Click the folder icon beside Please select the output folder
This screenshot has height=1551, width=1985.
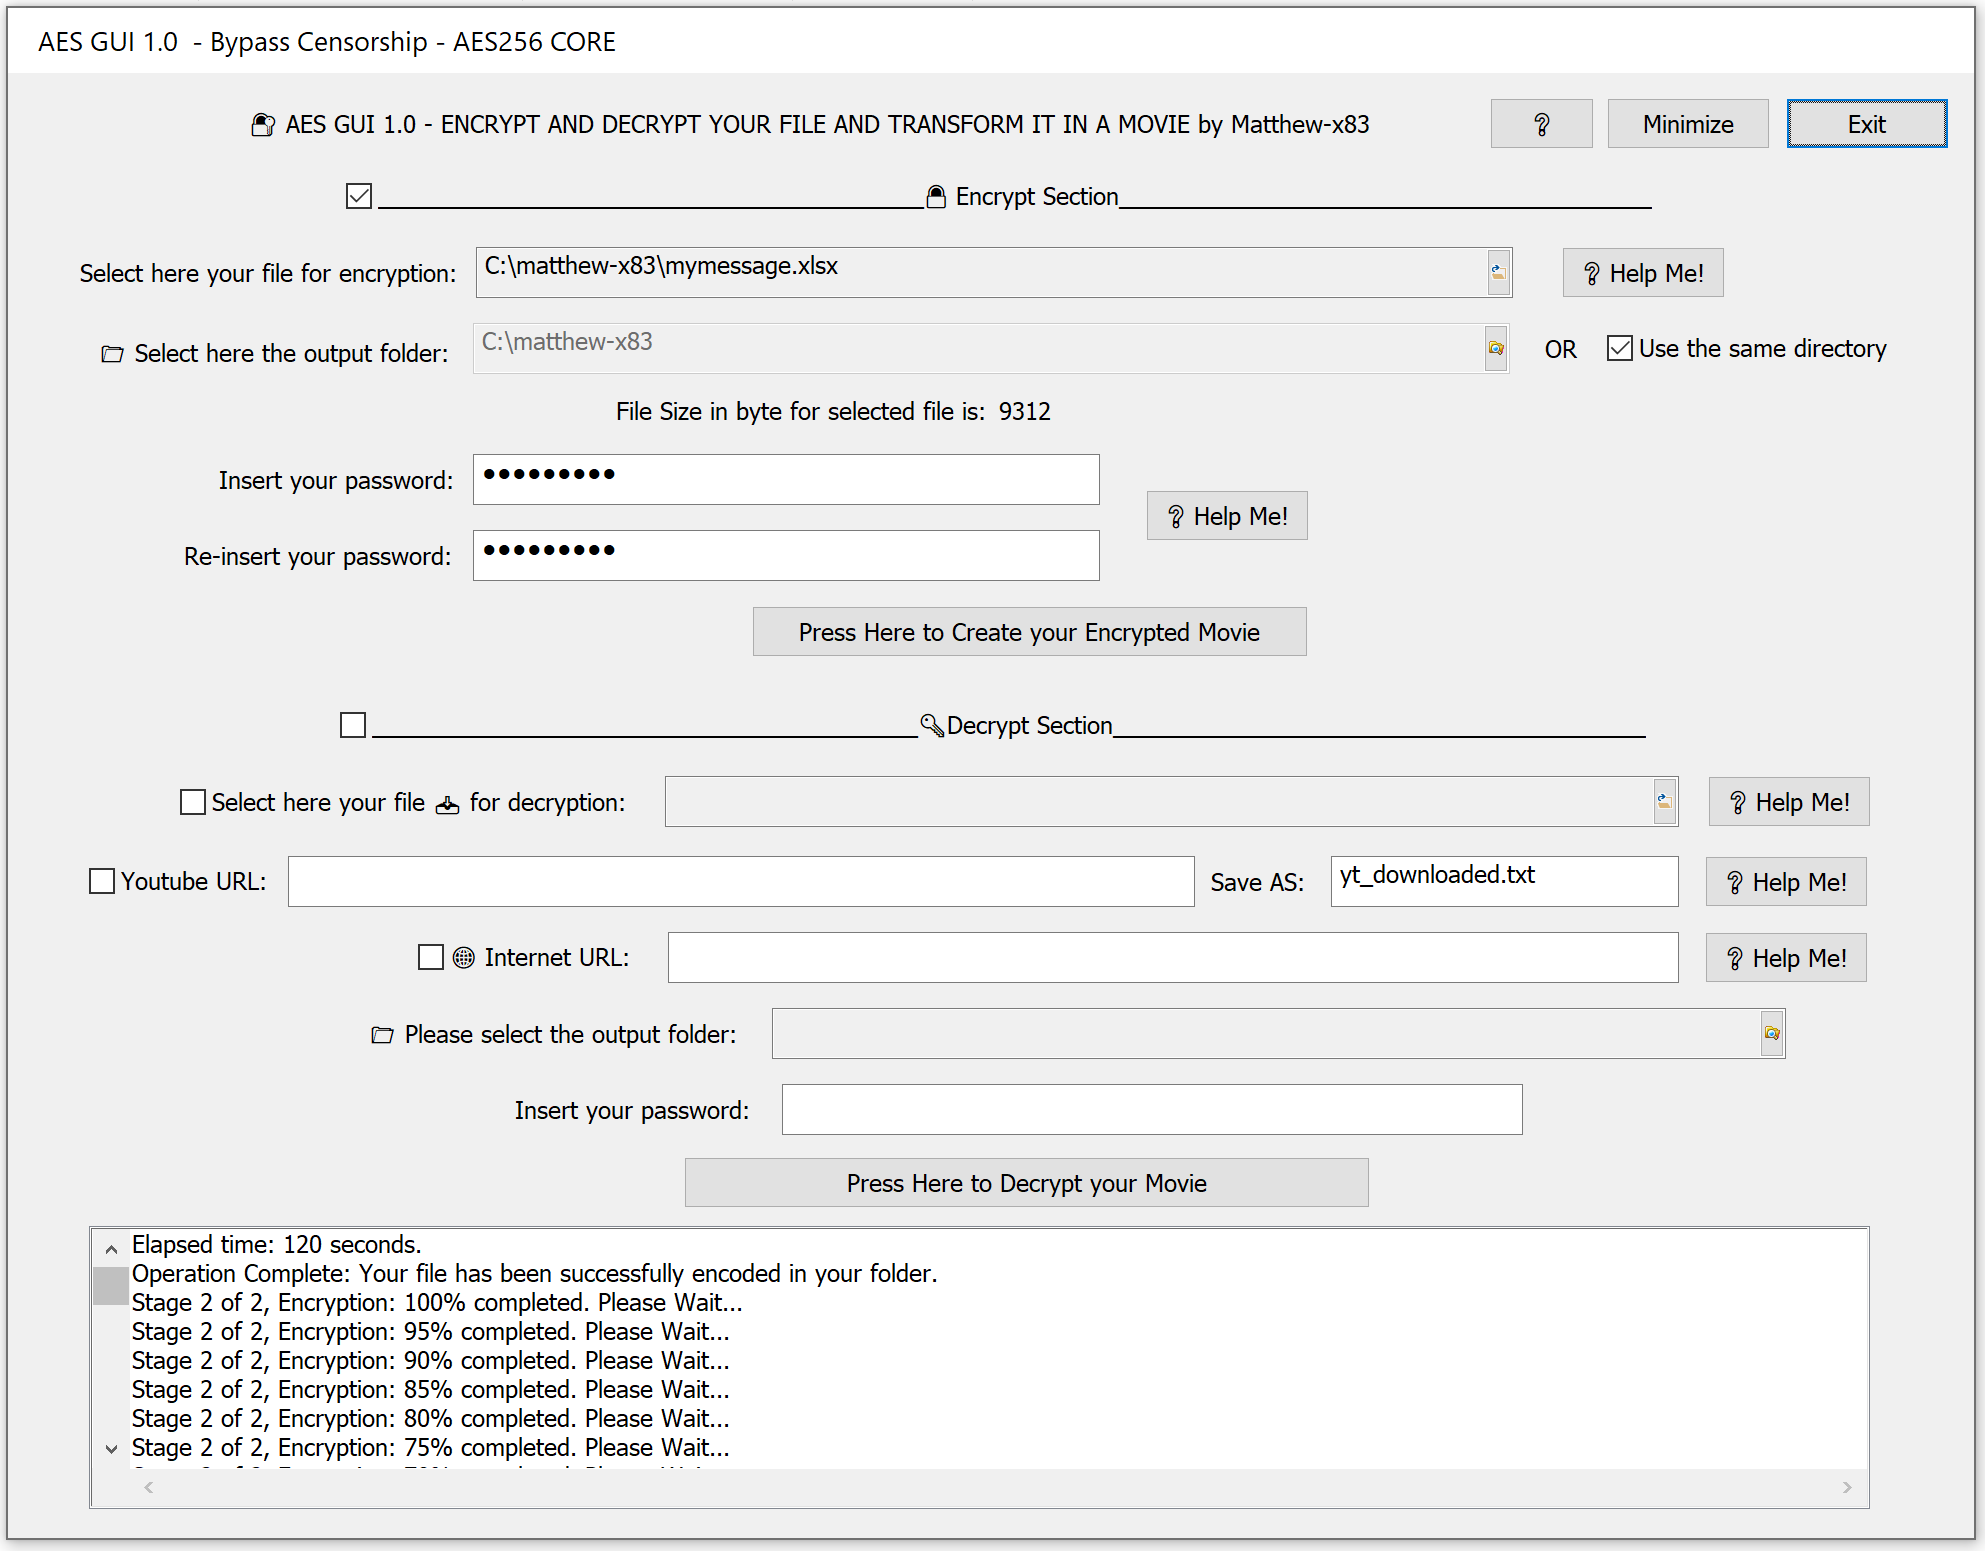pos(382,1034)
